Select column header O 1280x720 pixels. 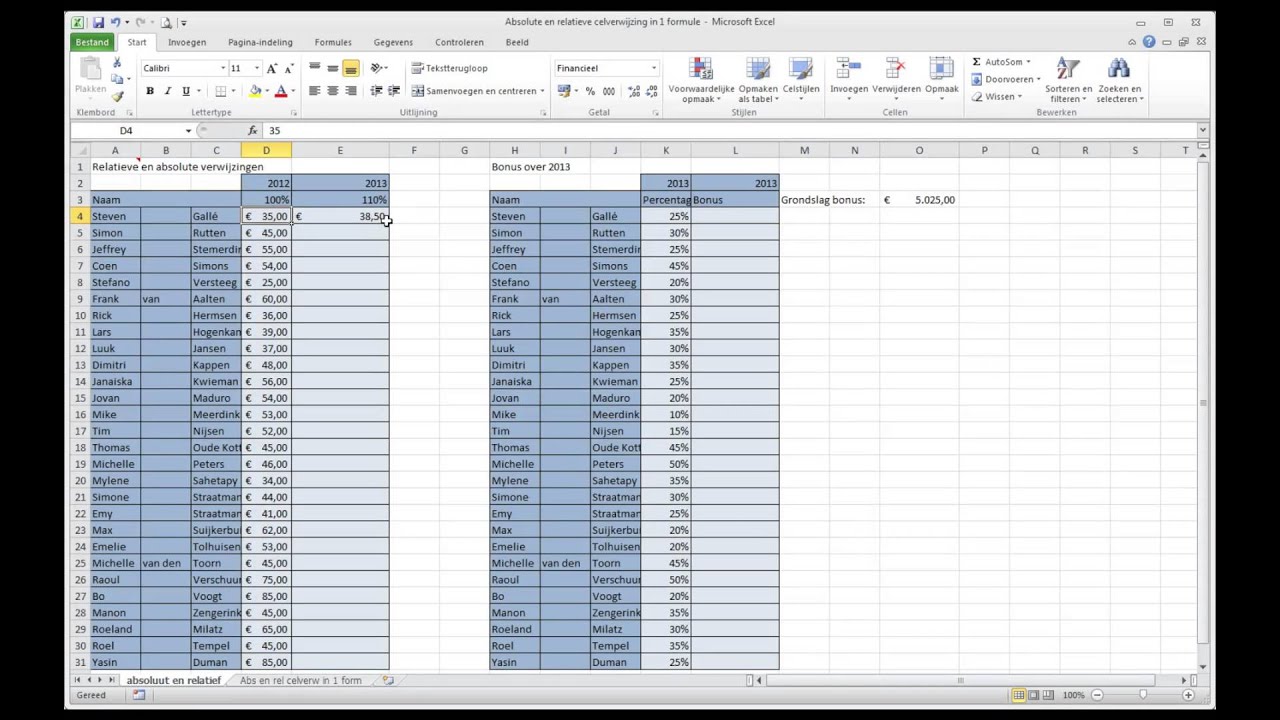[x=919, y=150]
